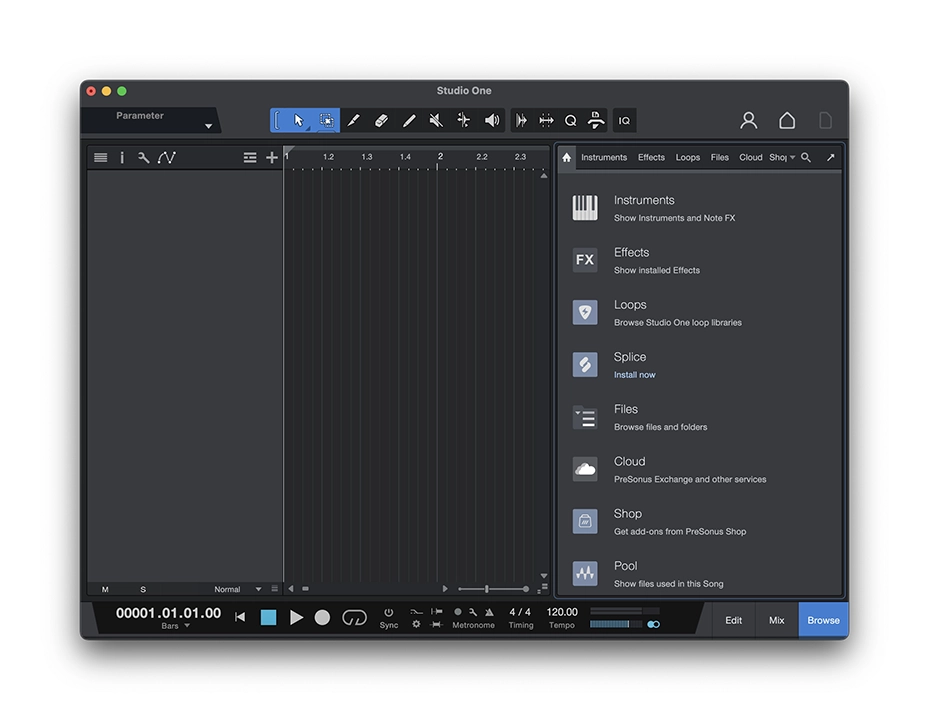
Task: Click the Add Tracks plus icon
Action: [272, 158]
